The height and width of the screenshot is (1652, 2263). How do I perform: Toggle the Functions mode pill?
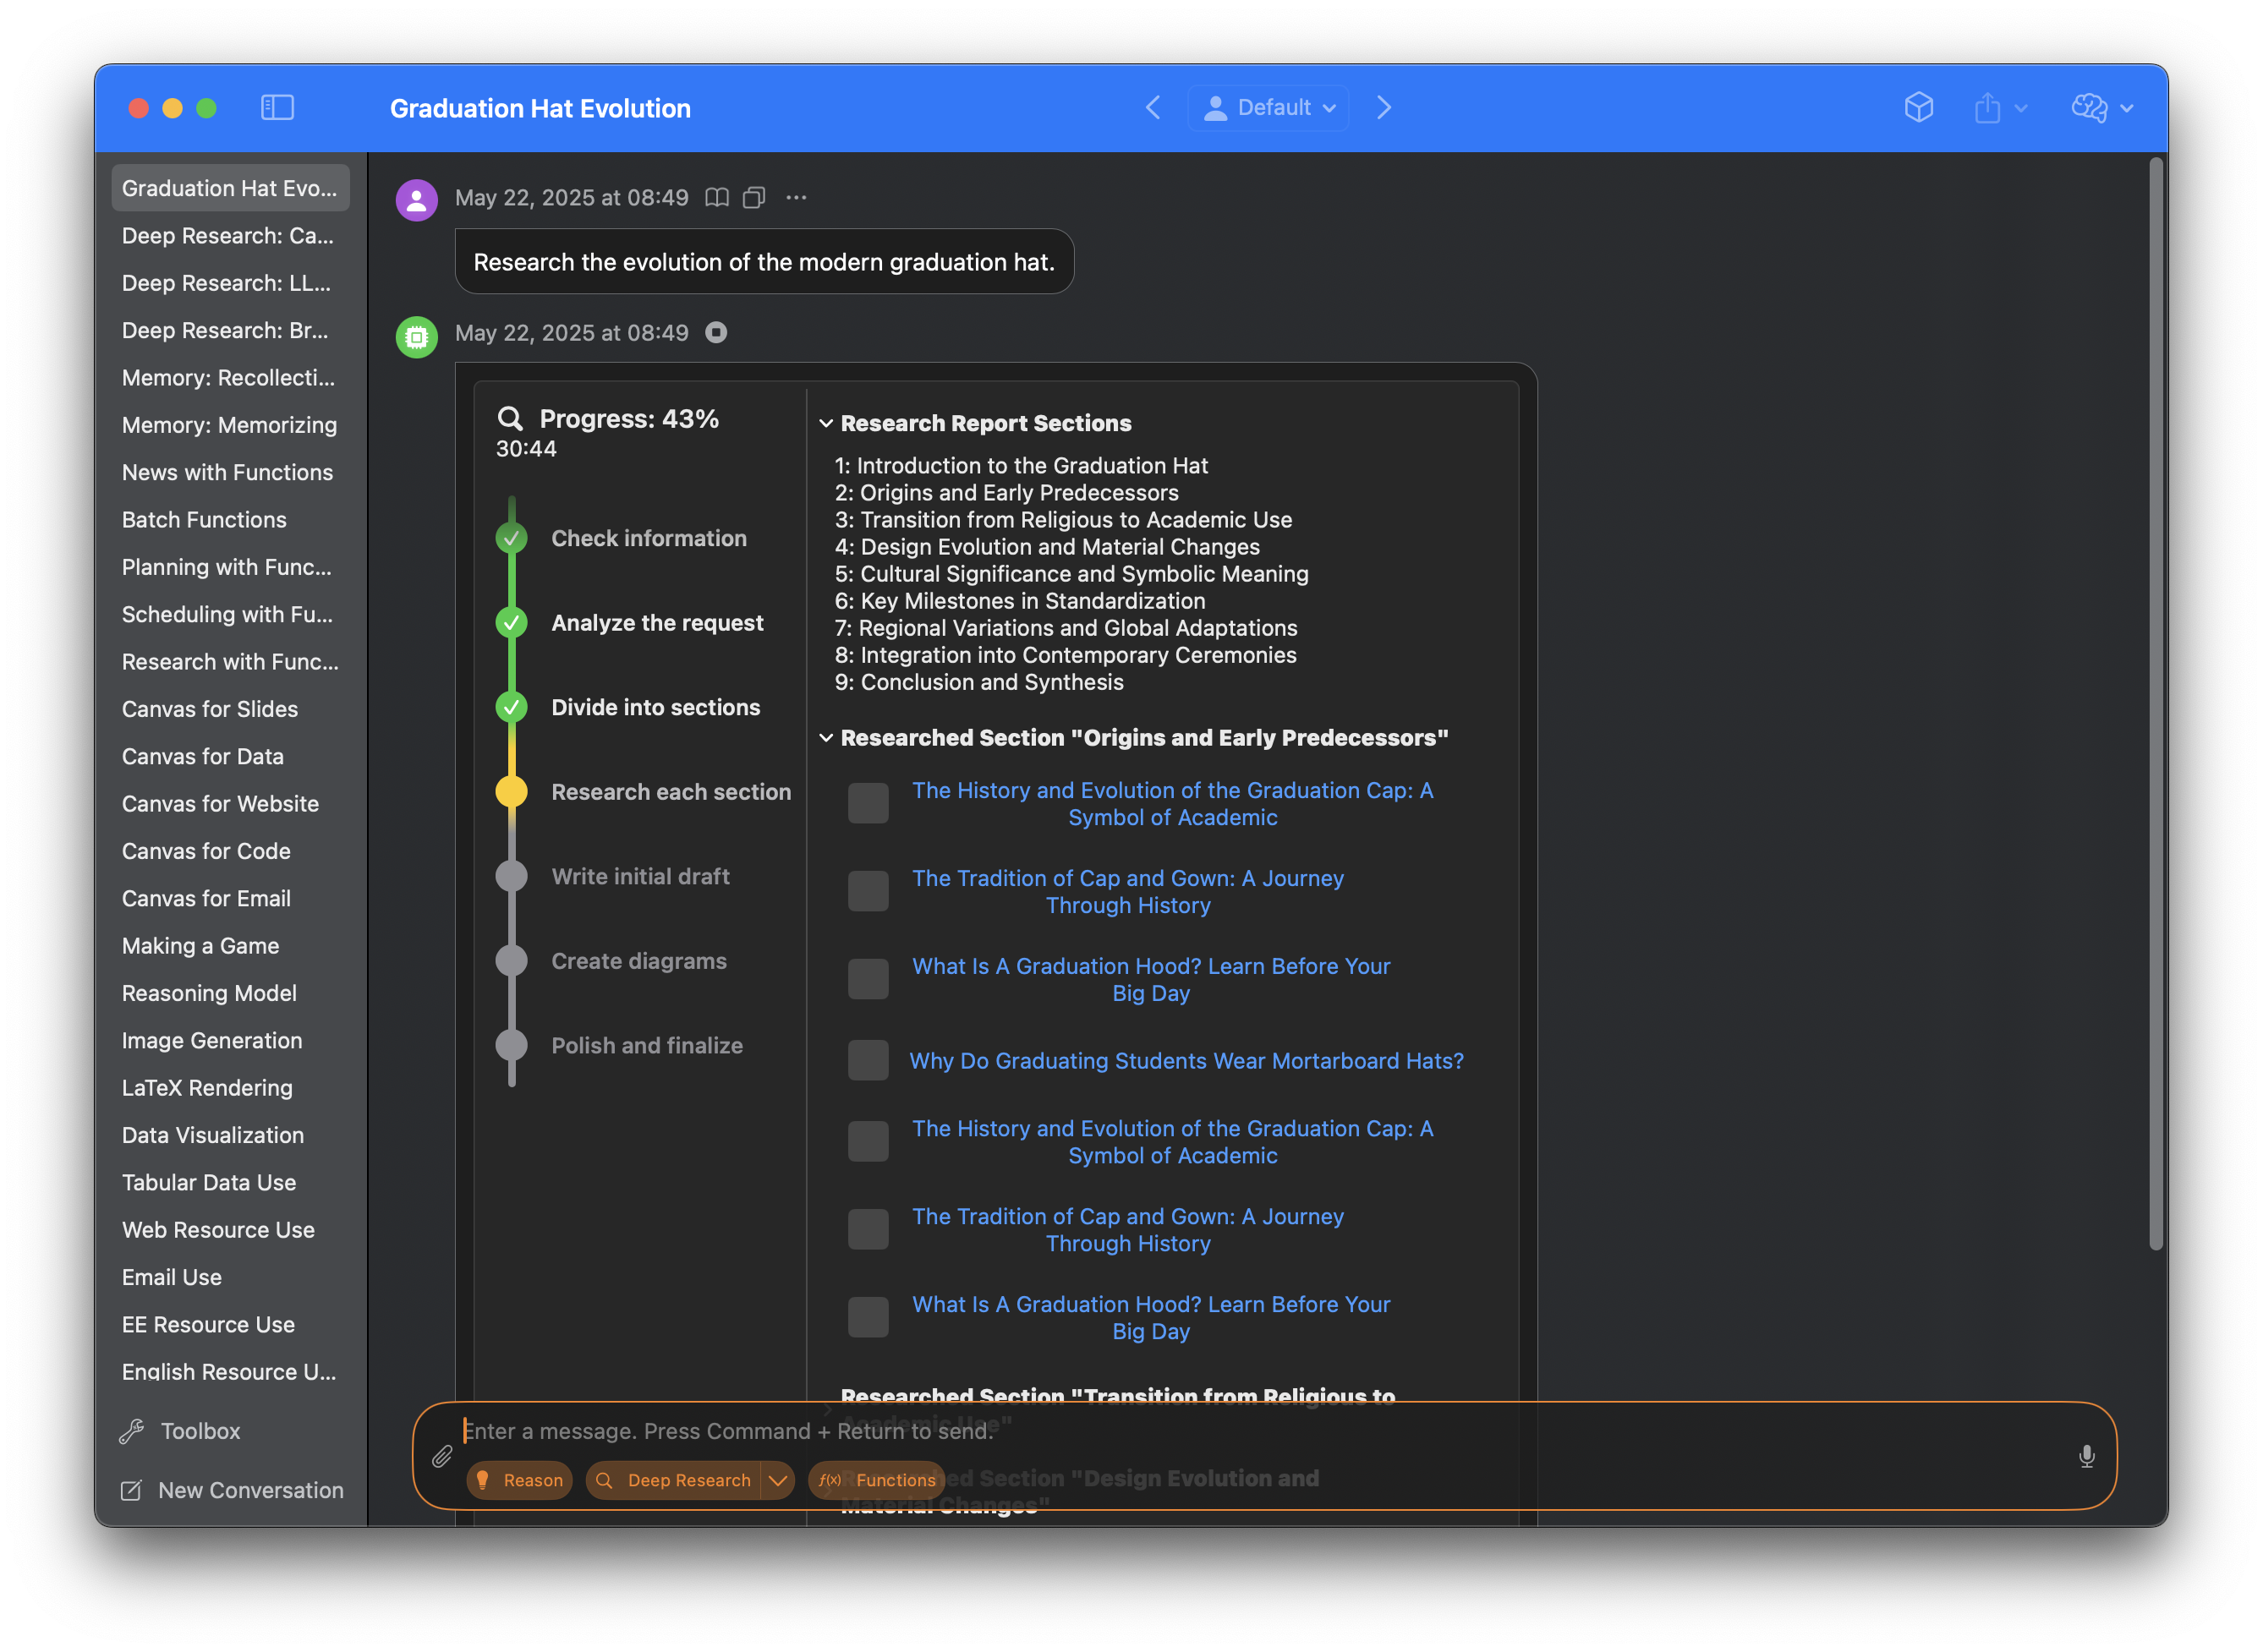(x=877, y=1480)
